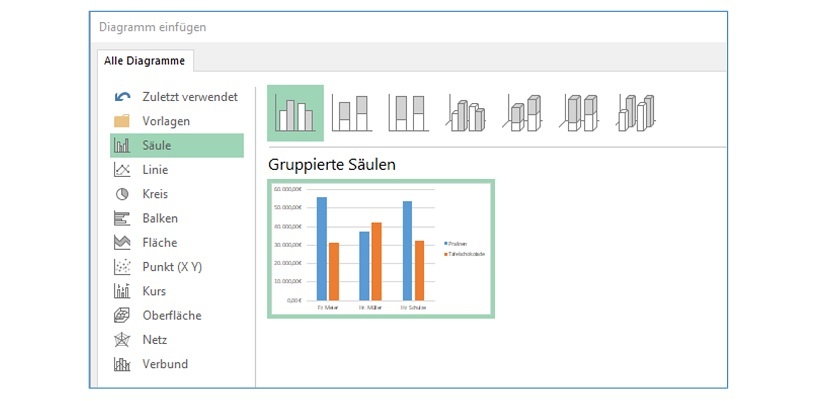Image resolution: width=820 pixels, height=401 pixels.
Task: Switch to the Alle Diagramme tab
Action: pos(146,61)
